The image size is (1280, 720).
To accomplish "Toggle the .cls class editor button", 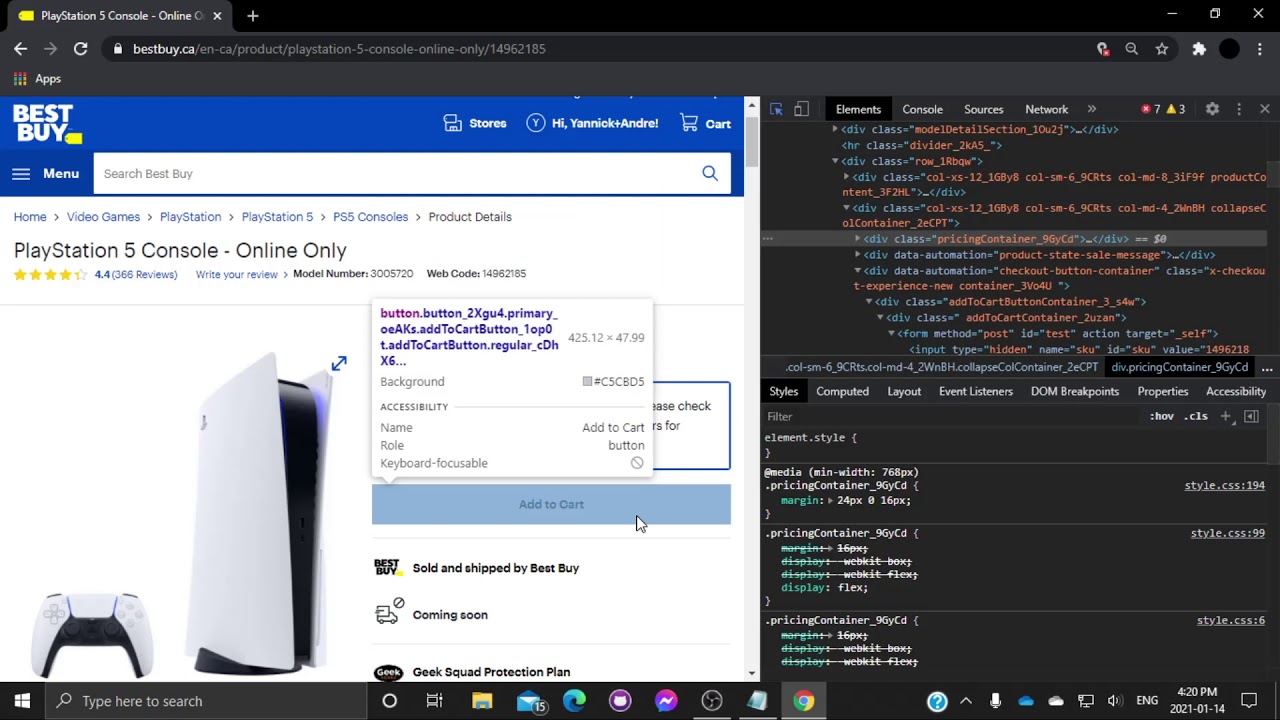I will tap(1196, 416).
